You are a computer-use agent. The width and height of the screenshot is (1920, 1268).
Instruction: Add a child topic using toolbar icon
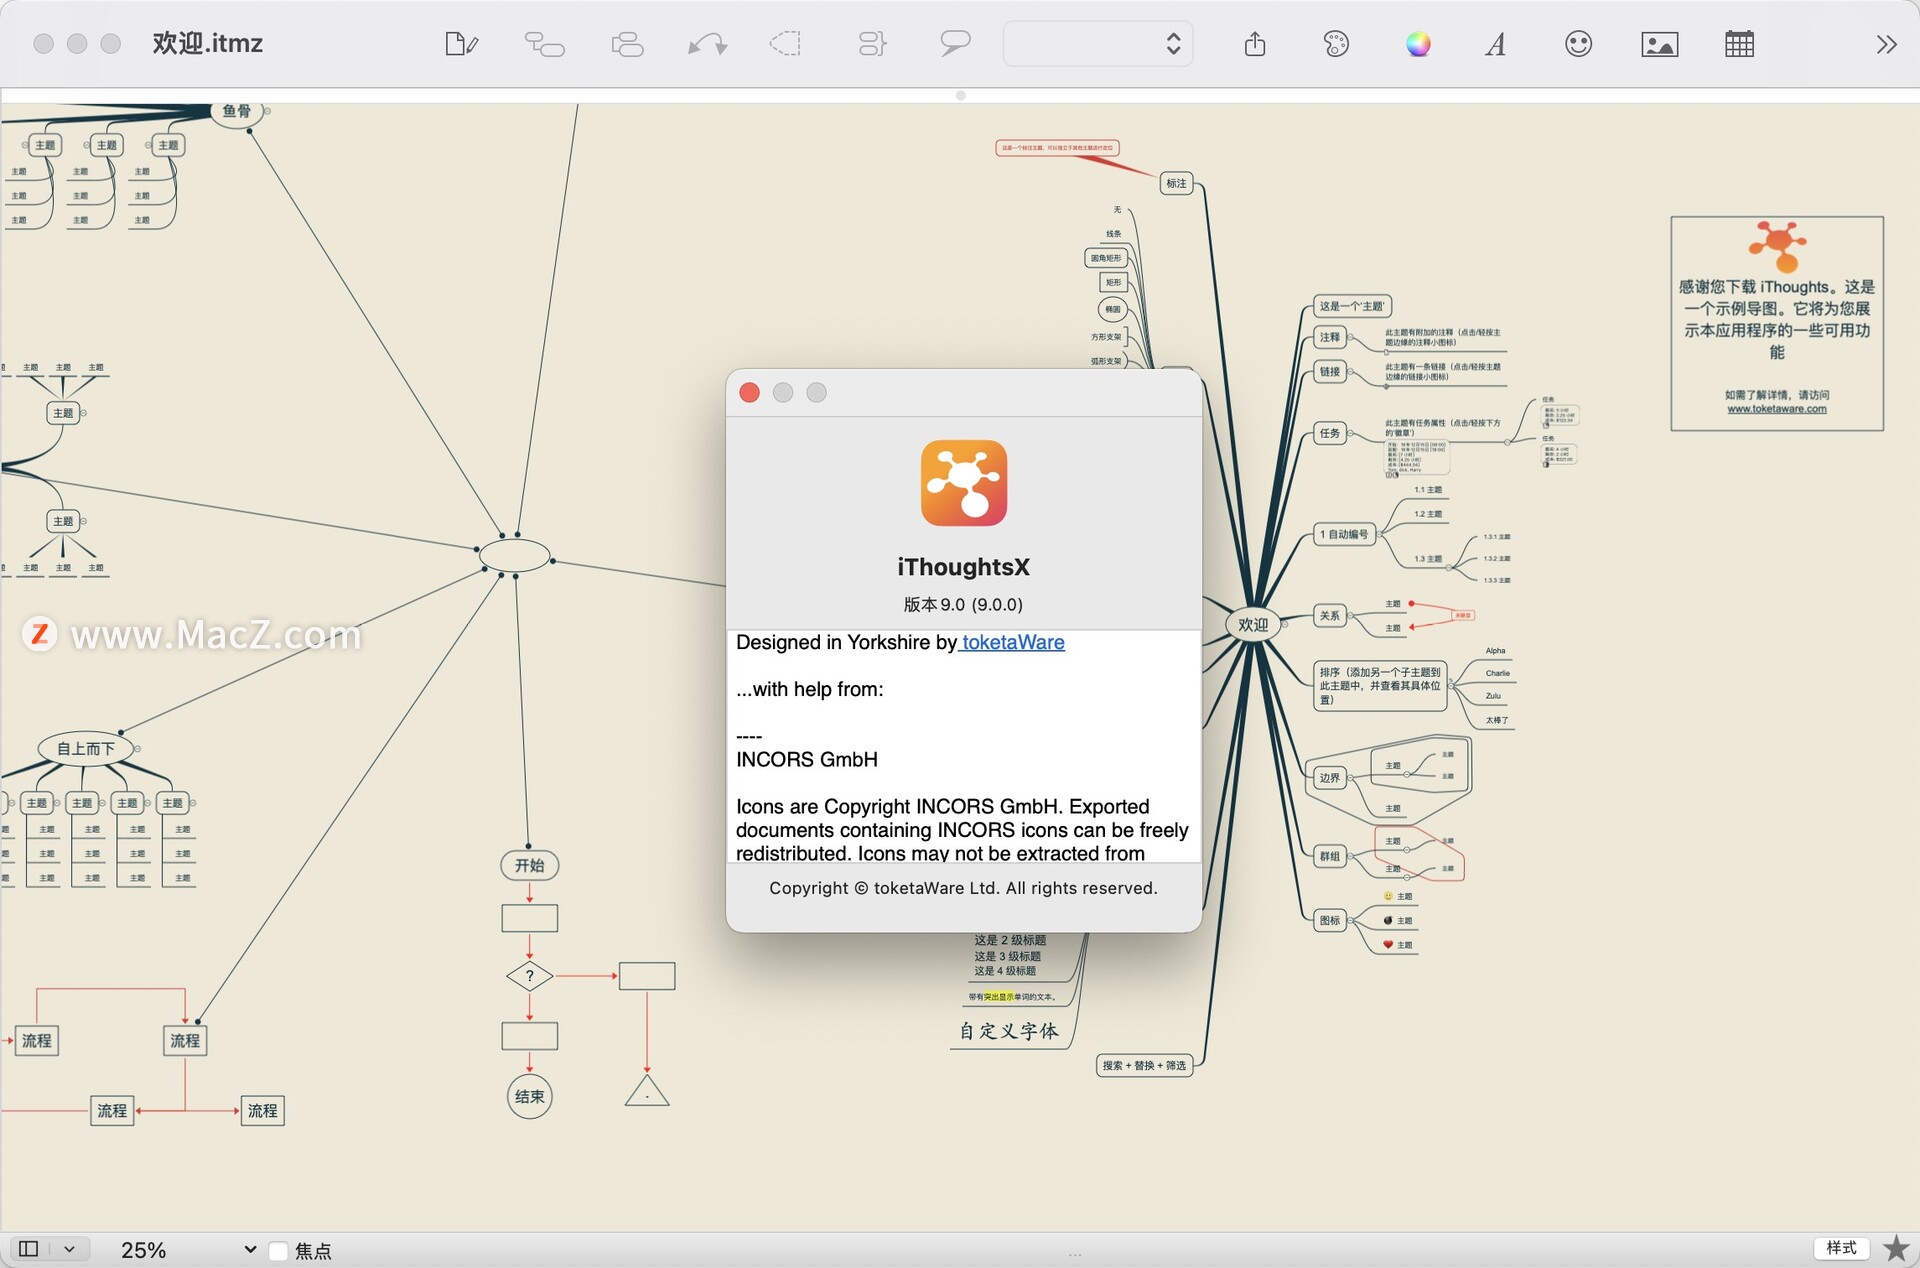[544, 44]
